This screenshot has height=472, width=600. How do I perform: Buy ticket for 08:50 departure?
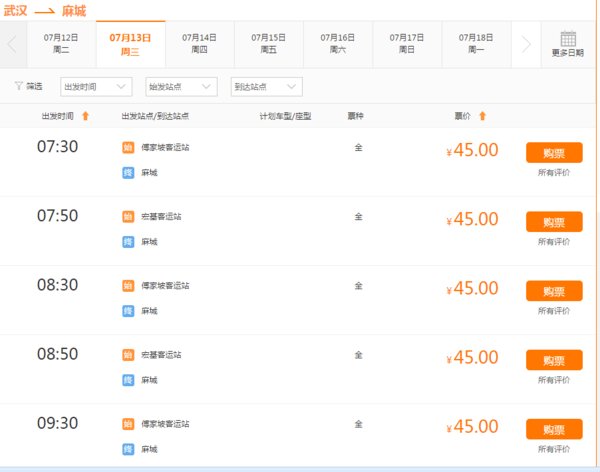tap(554, 360)
